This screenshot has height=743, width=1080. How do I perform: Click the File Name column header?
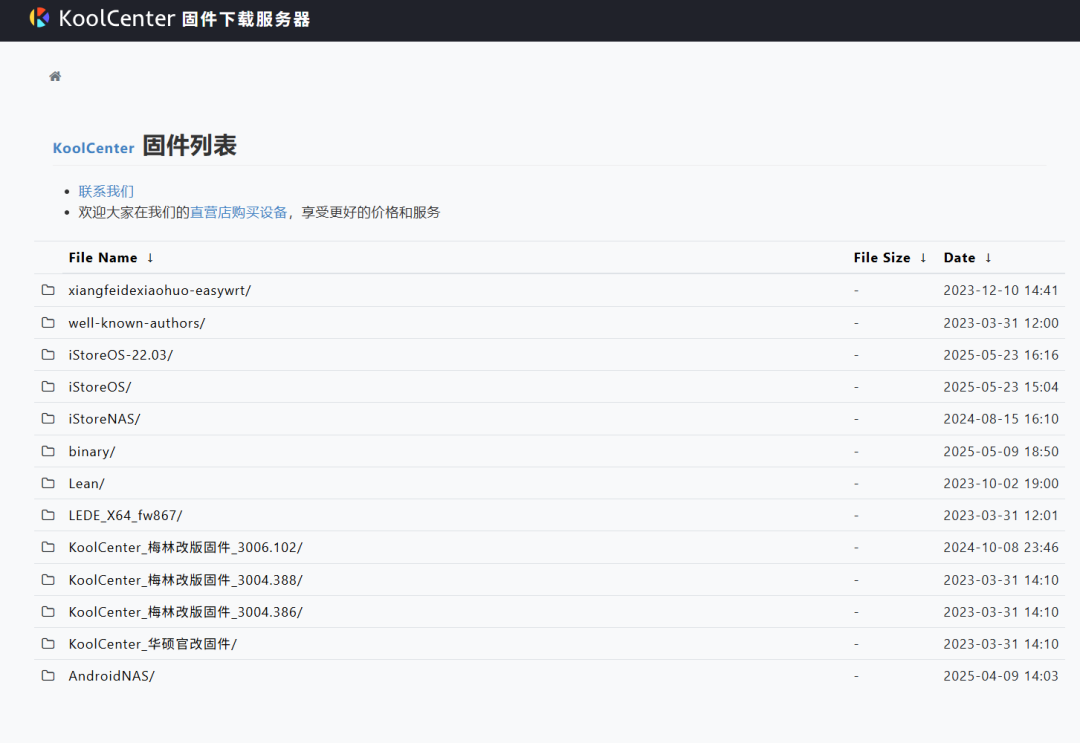pos(103,258)
